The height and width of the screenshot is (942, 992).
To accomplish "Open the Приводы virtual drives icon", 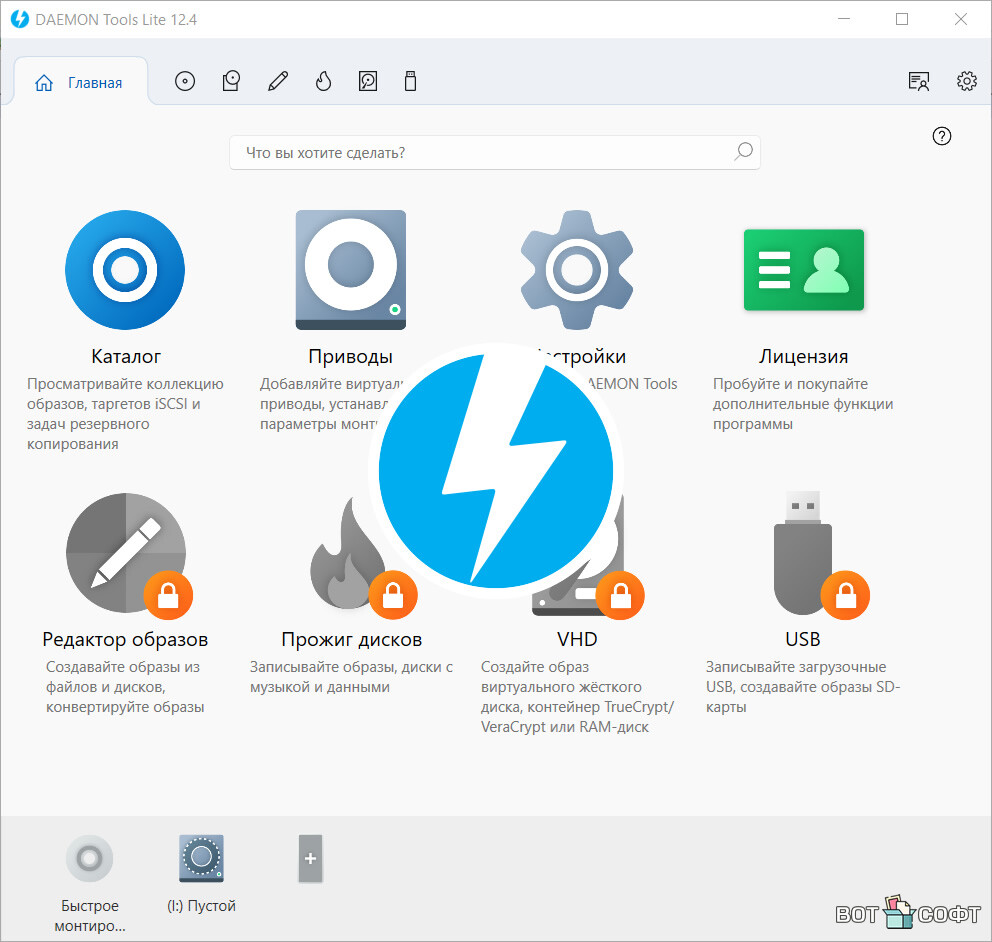I will tap(350, 270).
